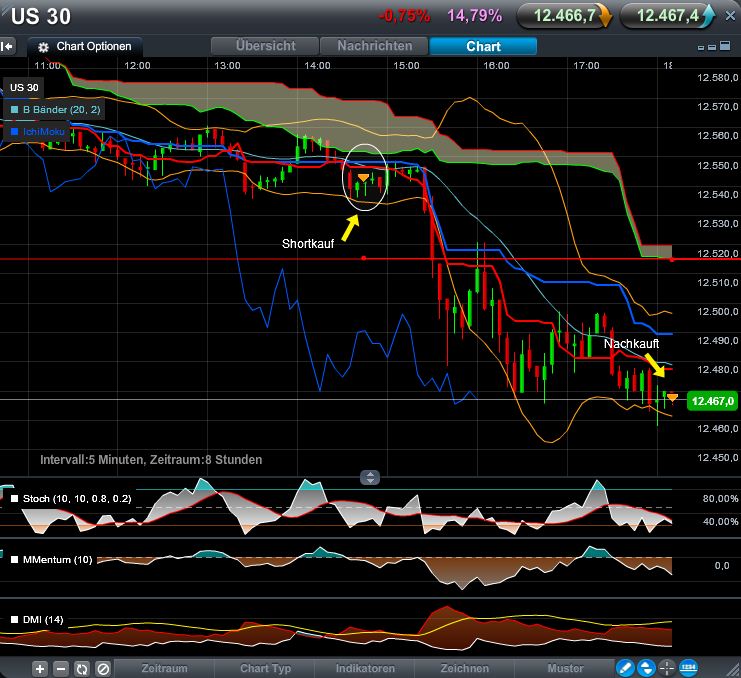The height and width of the screenshot is (678, 741).
Task: Open IchiMoku indicator label
Action: coord(43,131)
